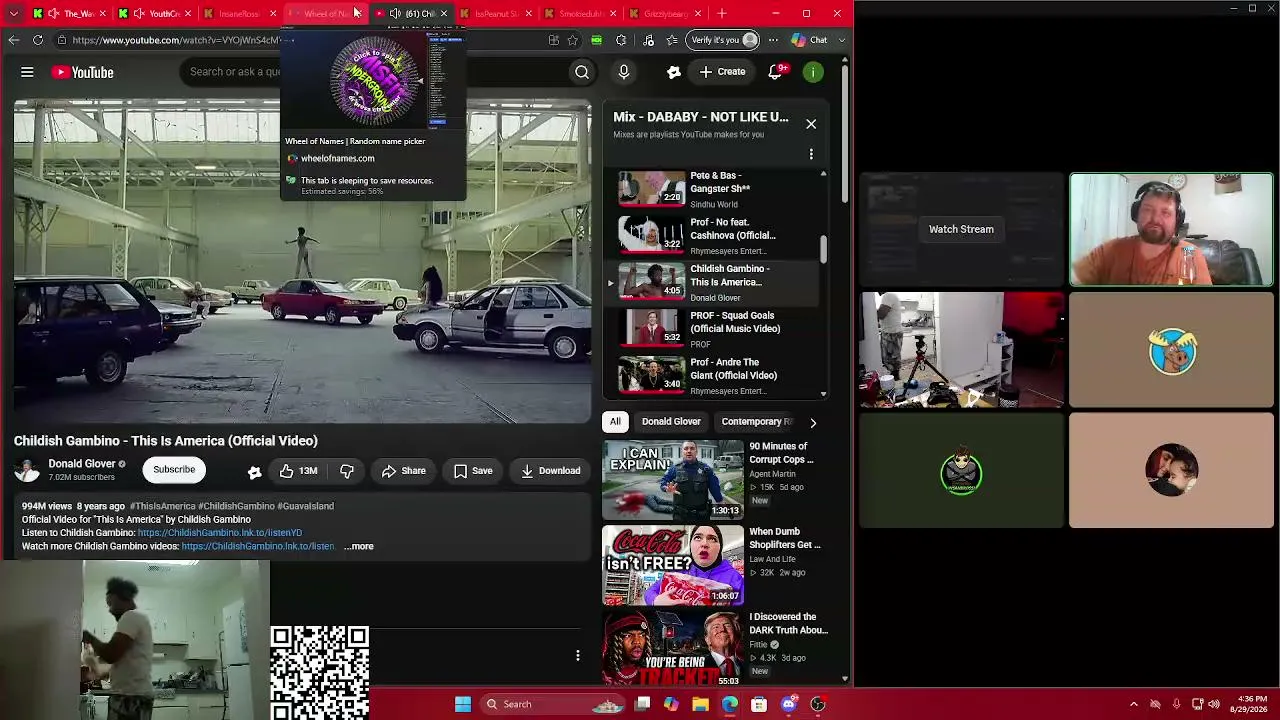This screenshot has height=720, width=1280.
Task: Save the video to a playlist
Action: 473,471
